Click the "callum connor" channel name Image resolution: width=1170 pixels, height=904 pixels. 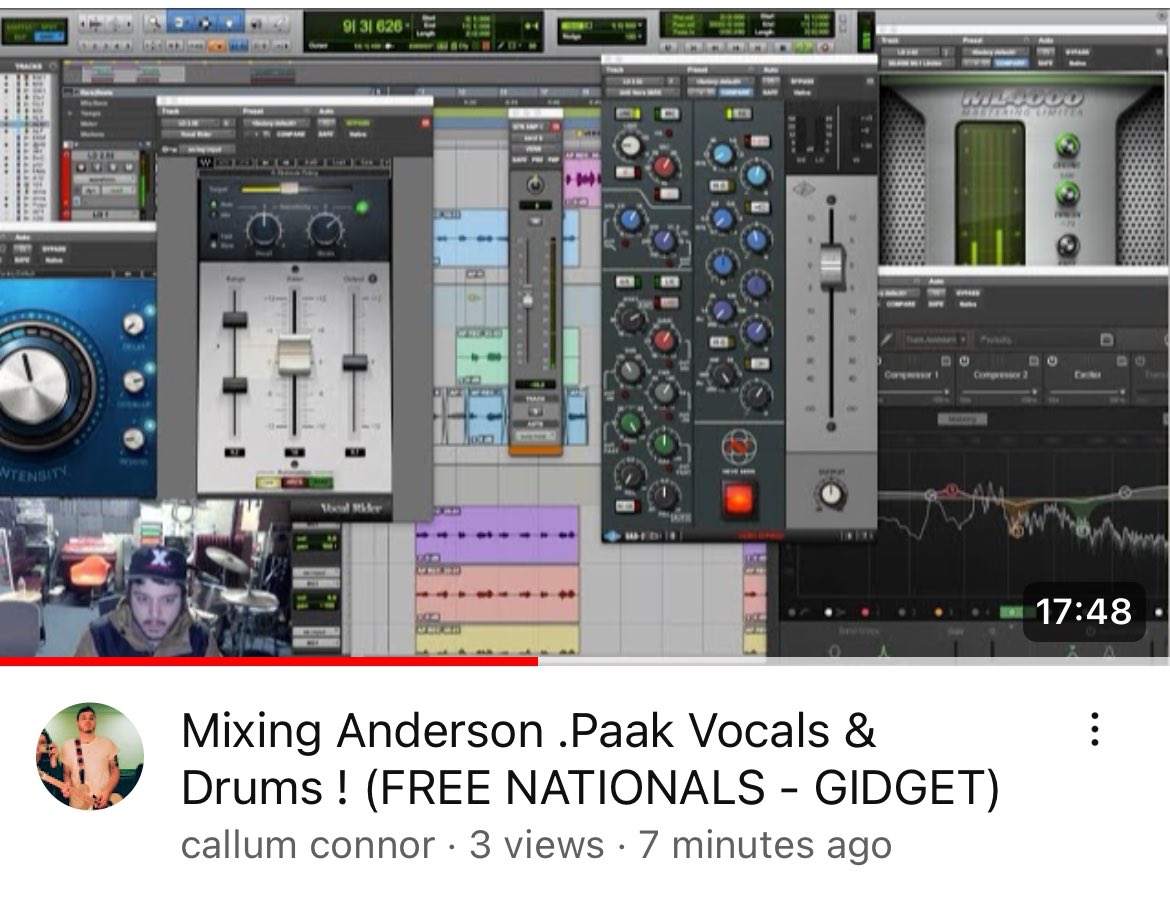point(307,845)
